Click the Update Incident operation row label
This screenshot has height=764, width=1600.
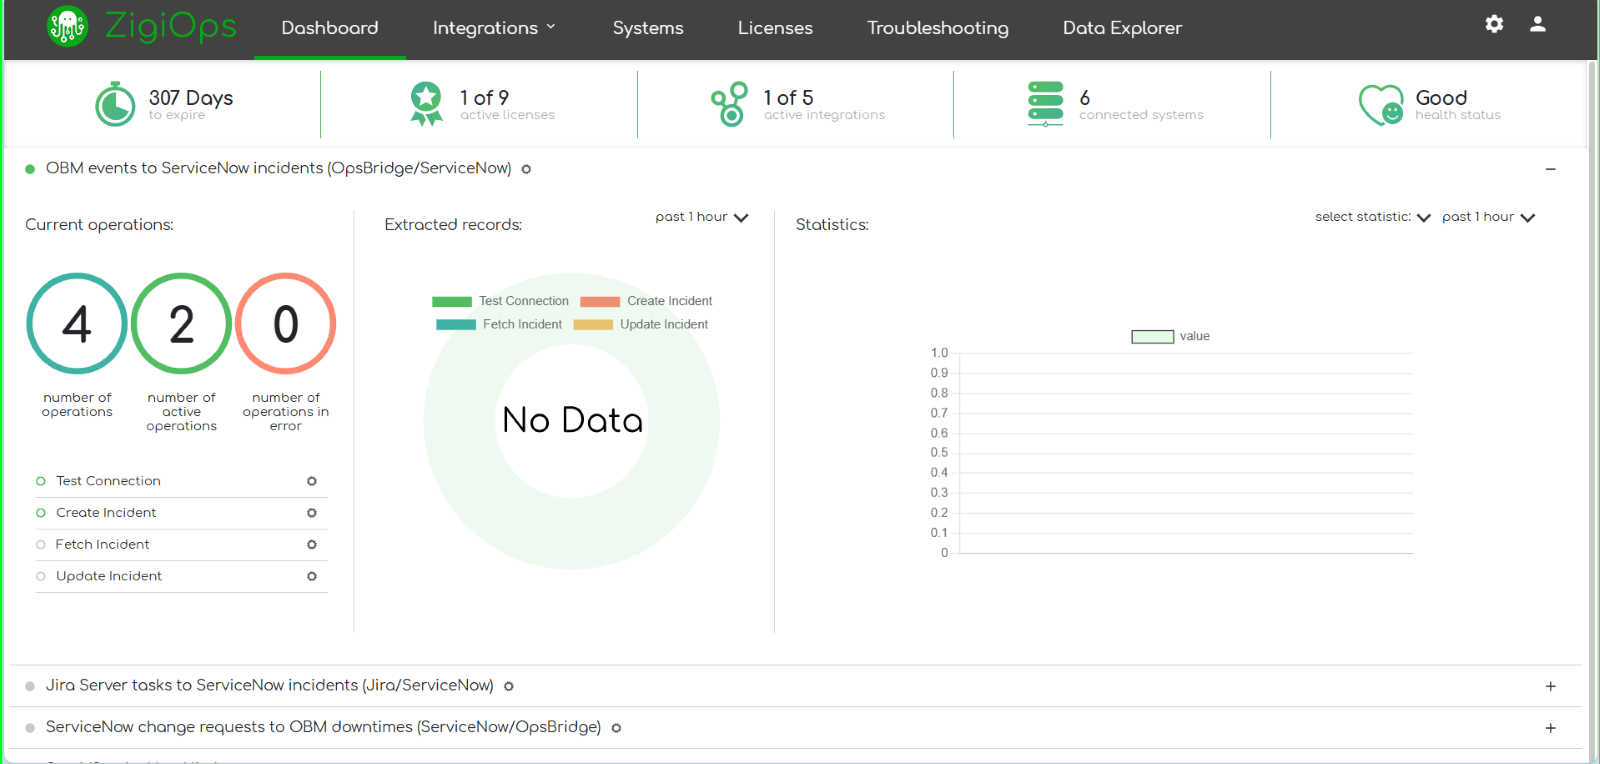(109, 576)
